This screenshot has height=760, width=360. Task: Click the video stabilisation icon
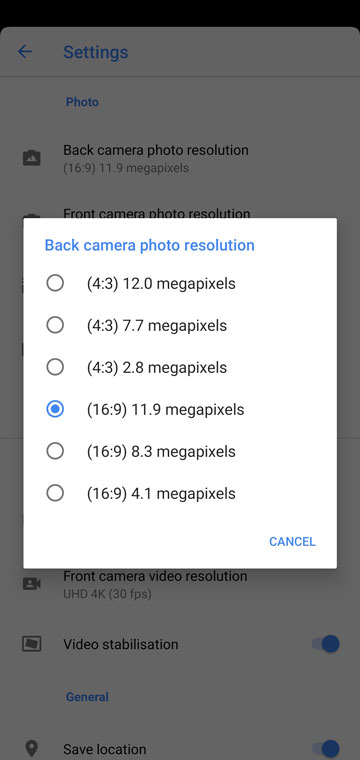[x=31, y=644]
